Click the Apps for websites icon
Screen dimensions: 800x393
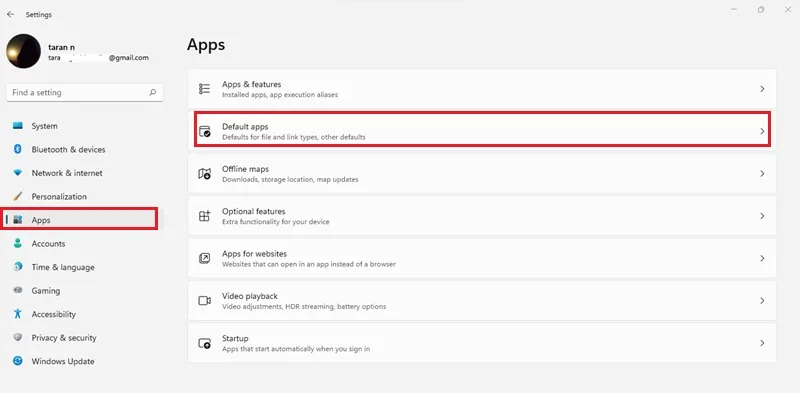(204, 258)
